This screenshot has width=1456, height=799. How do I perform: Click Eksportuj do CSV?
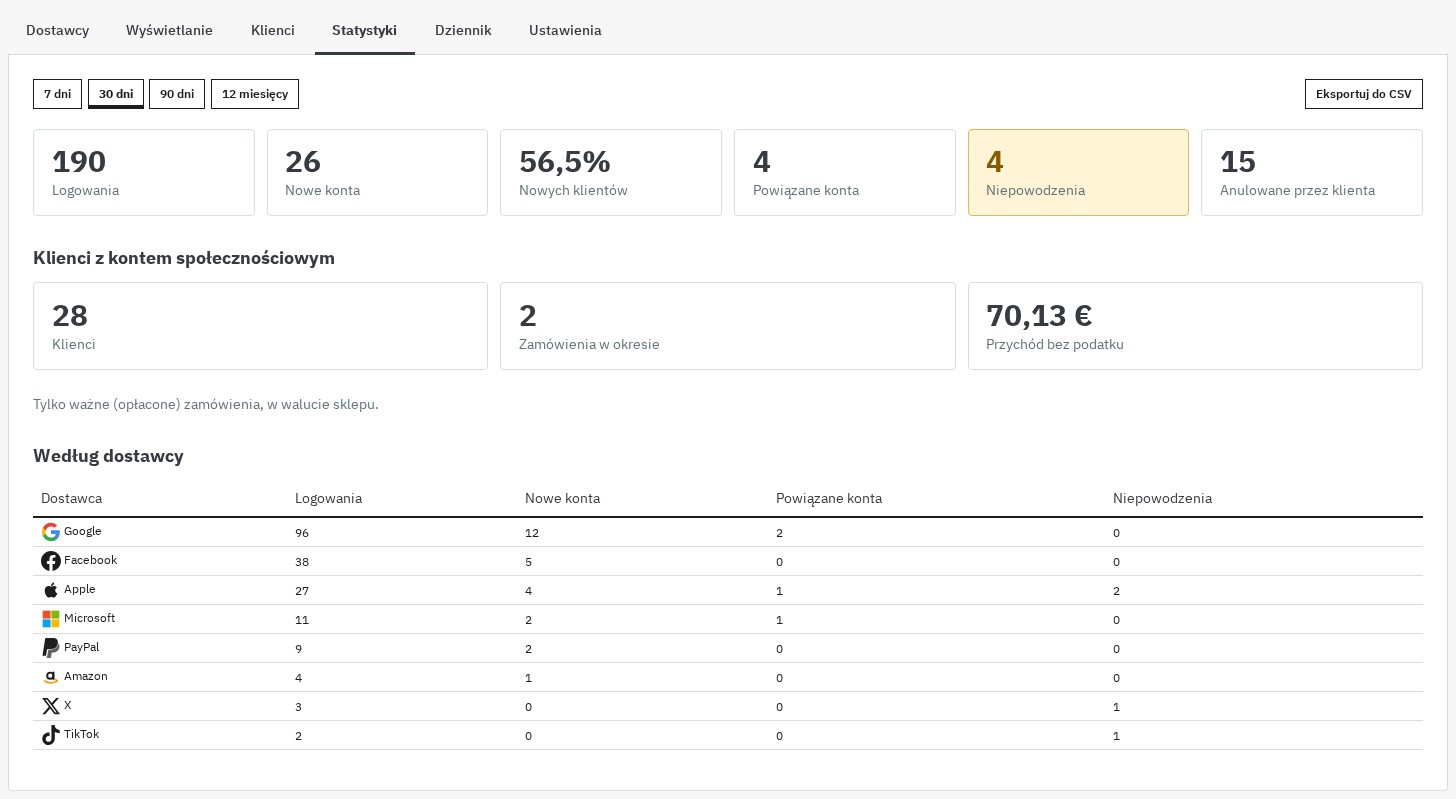(1364, 94)
